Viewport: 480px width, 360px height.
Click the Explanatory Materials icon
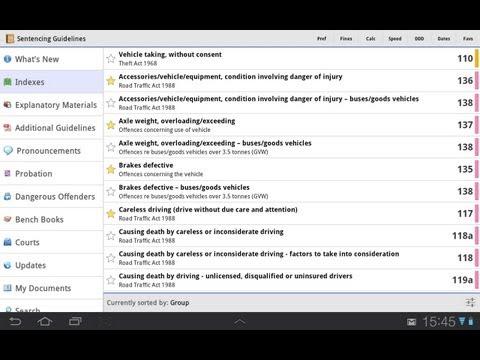click(7, 105)
